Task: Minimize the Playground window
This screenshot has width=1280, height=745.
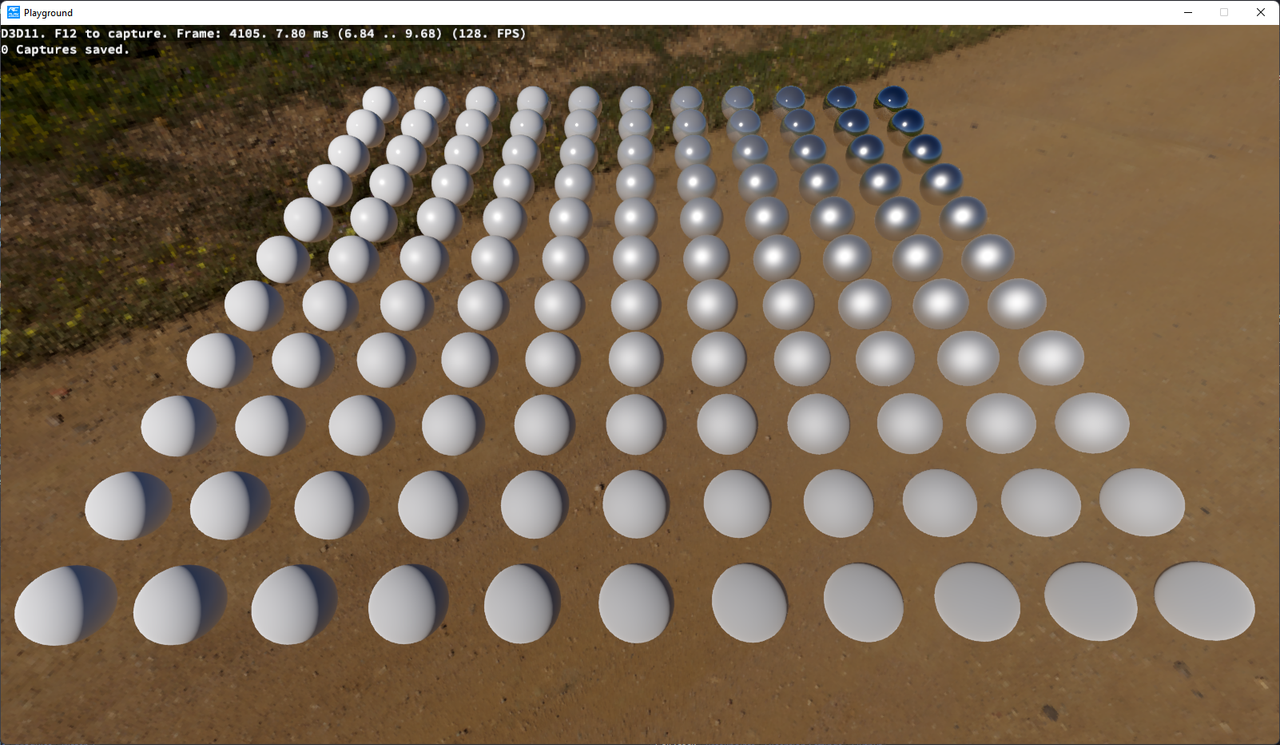Action: [x=1187, y=13]
